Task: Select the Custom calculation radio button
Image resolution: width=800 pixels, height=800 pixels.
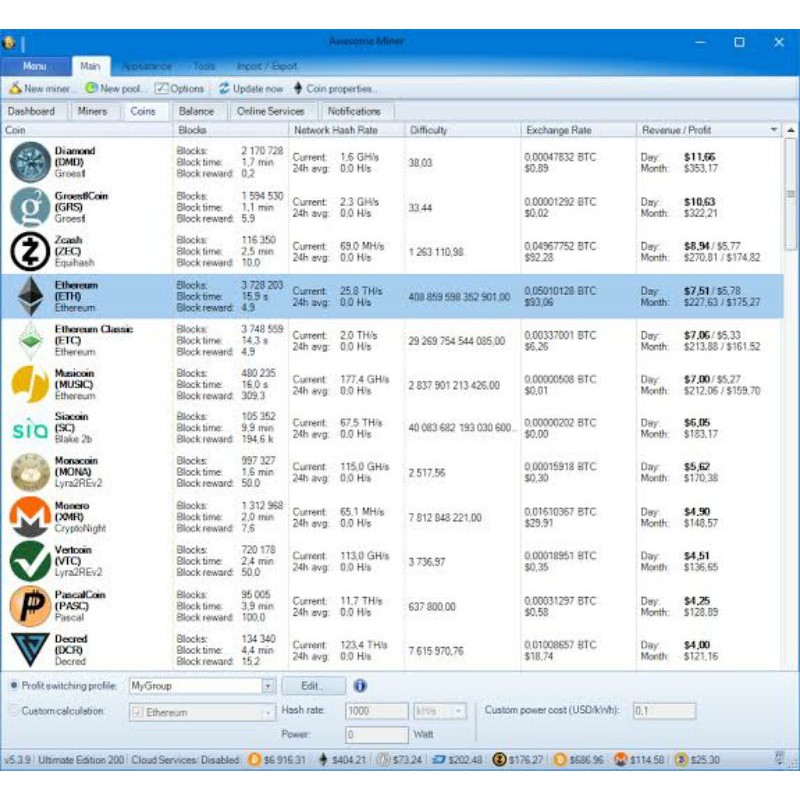Action: tap(14, 710)
